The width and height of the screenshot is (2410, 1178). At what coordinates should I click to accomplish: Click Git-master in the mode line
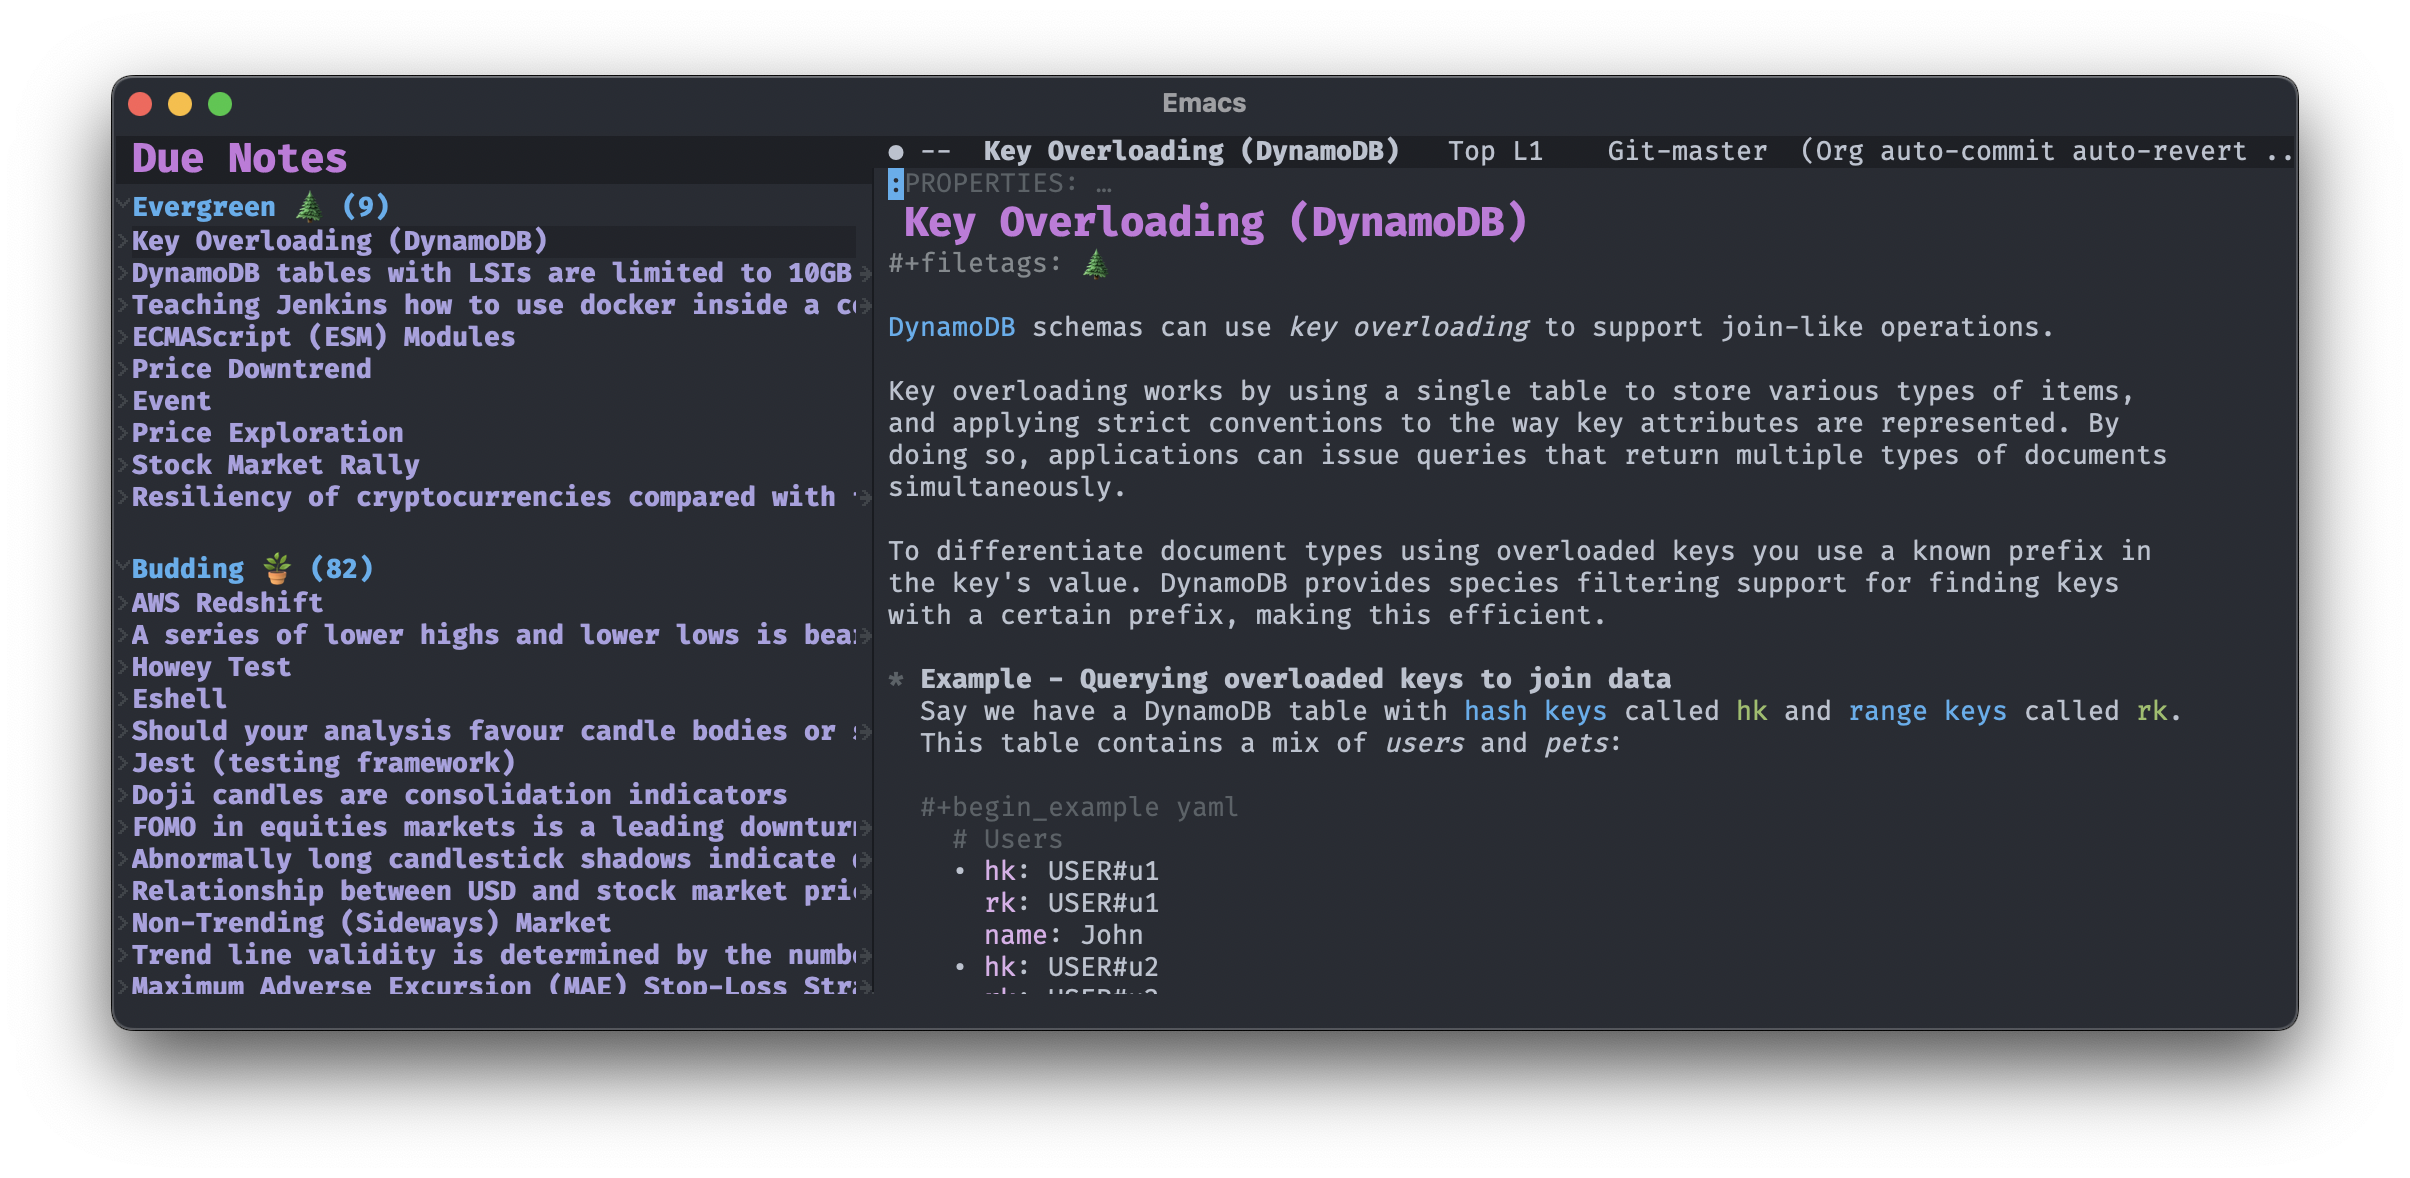[x=1686, y=151]
